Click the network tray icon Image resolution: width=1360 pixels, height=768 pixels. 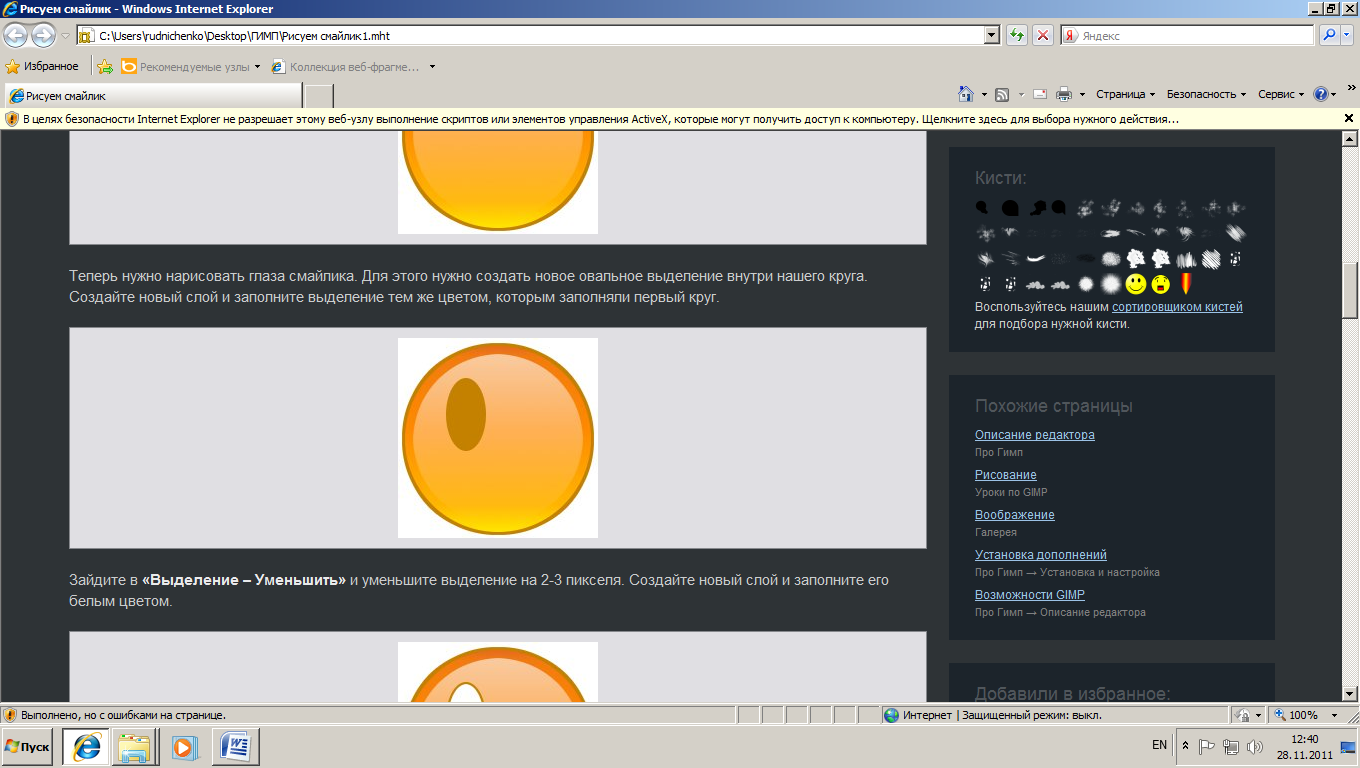(x=1231, y=747)
